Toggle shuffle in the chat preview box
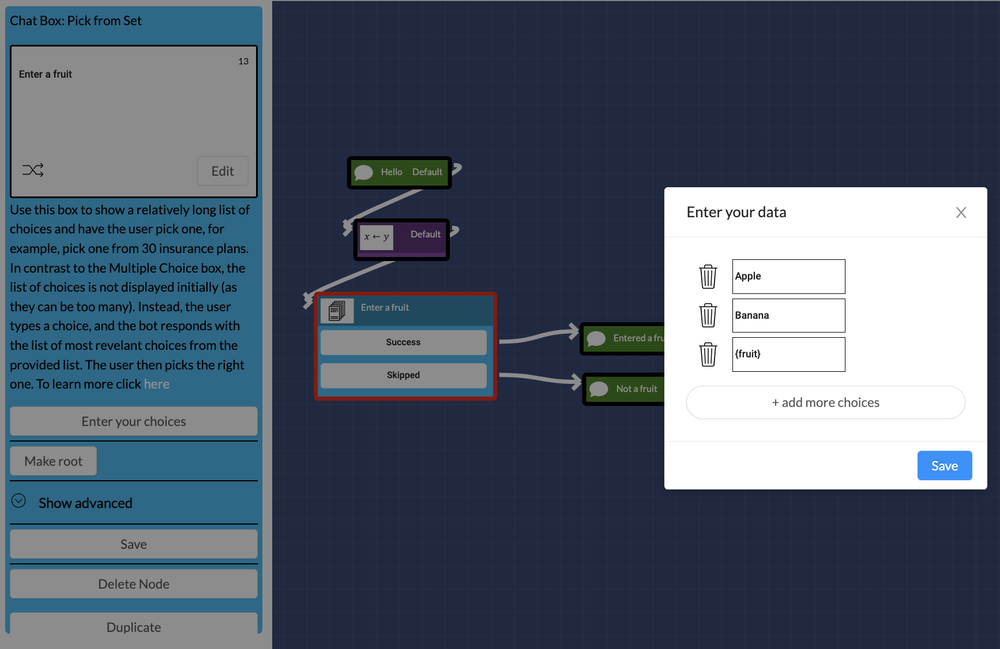Screen dimensions: 1000x649 pos(33,170)
